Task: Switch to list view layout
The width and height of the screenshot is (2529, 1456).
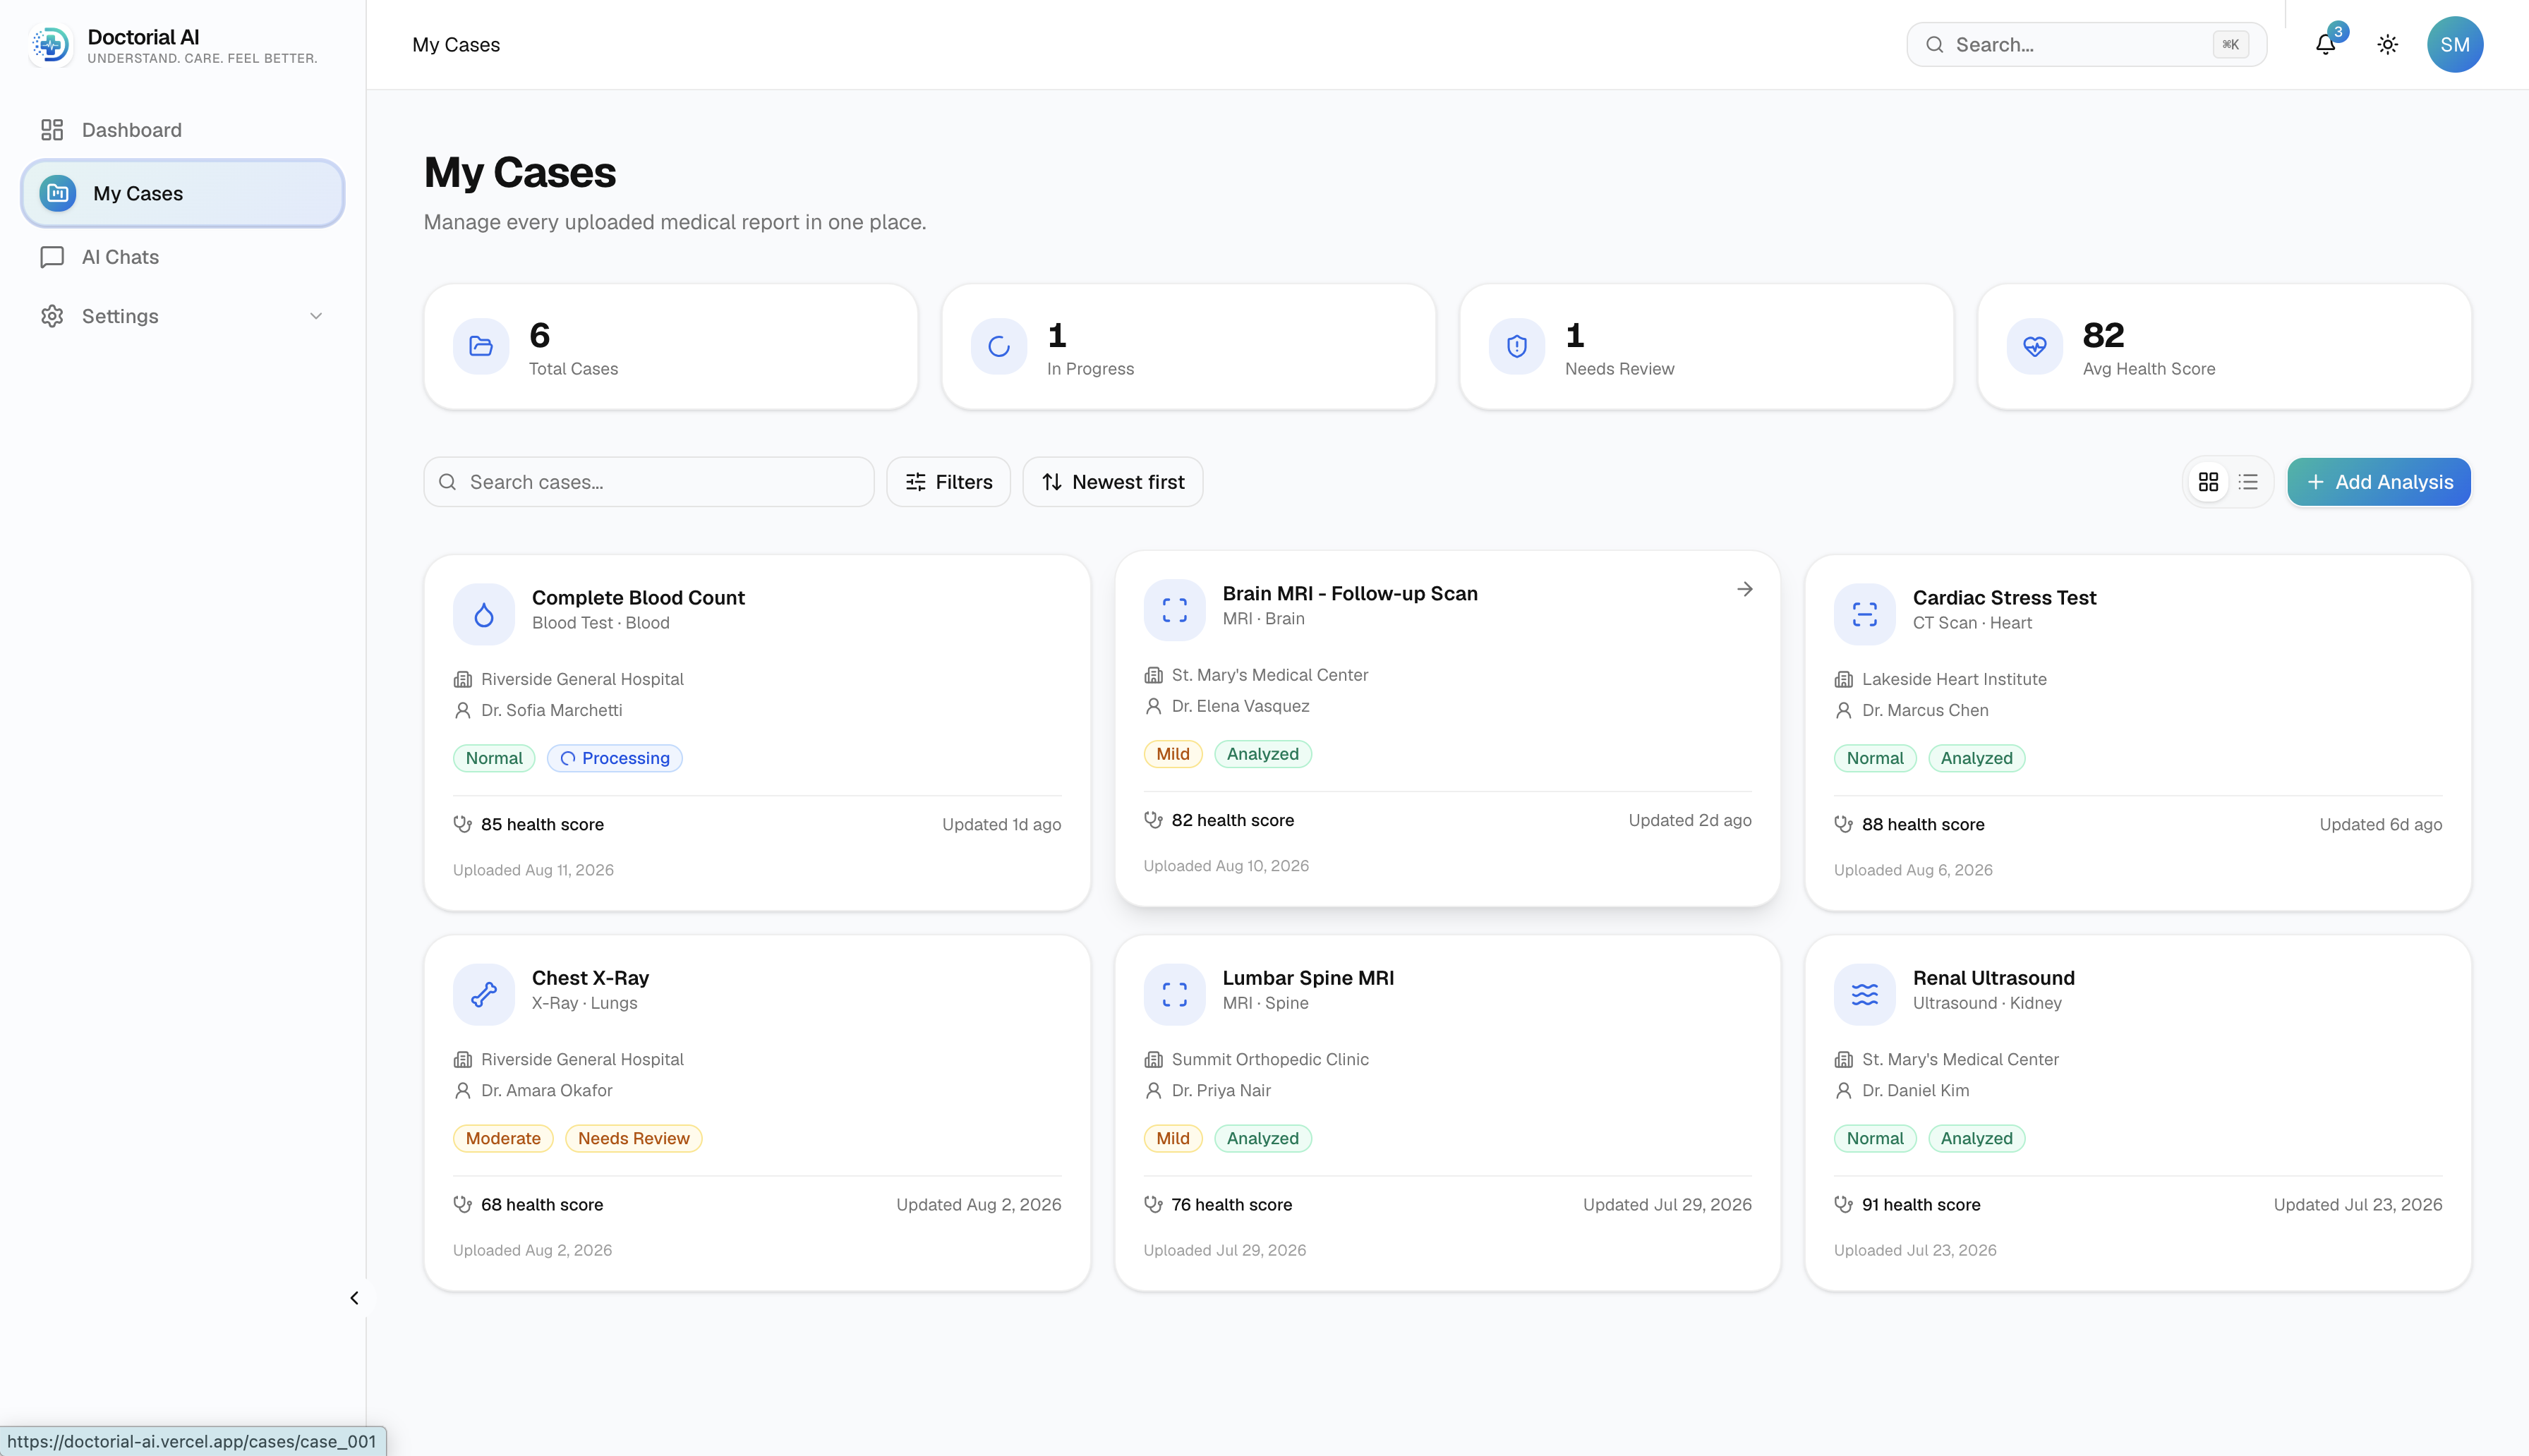Action: pyautogui.click(x=2248, y=482)
